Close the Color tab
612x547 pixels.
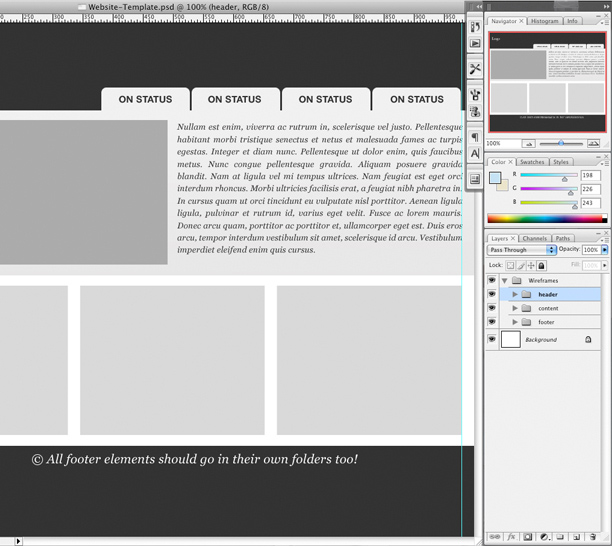510,162
